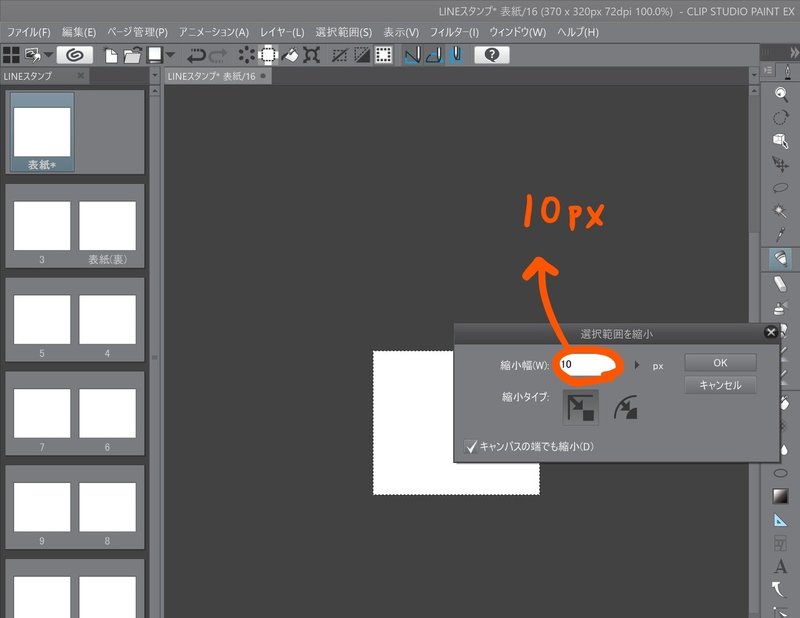Expand docked palettes with double chevron
The width and height of the screenshot is (800, 618).
794,52
